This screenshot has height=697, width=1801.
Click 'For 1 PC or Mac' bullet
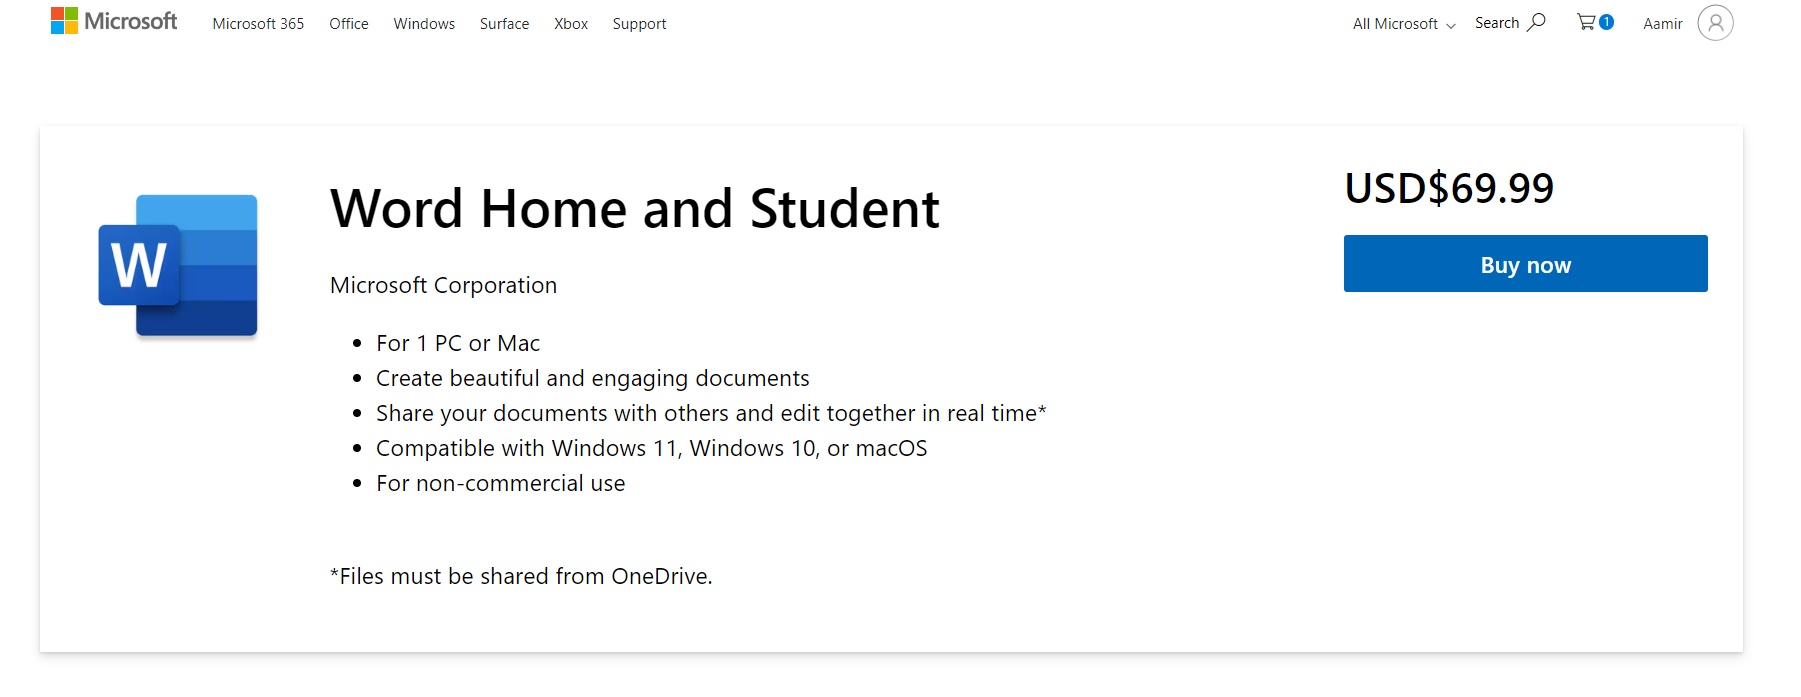(x=458, y=344)
